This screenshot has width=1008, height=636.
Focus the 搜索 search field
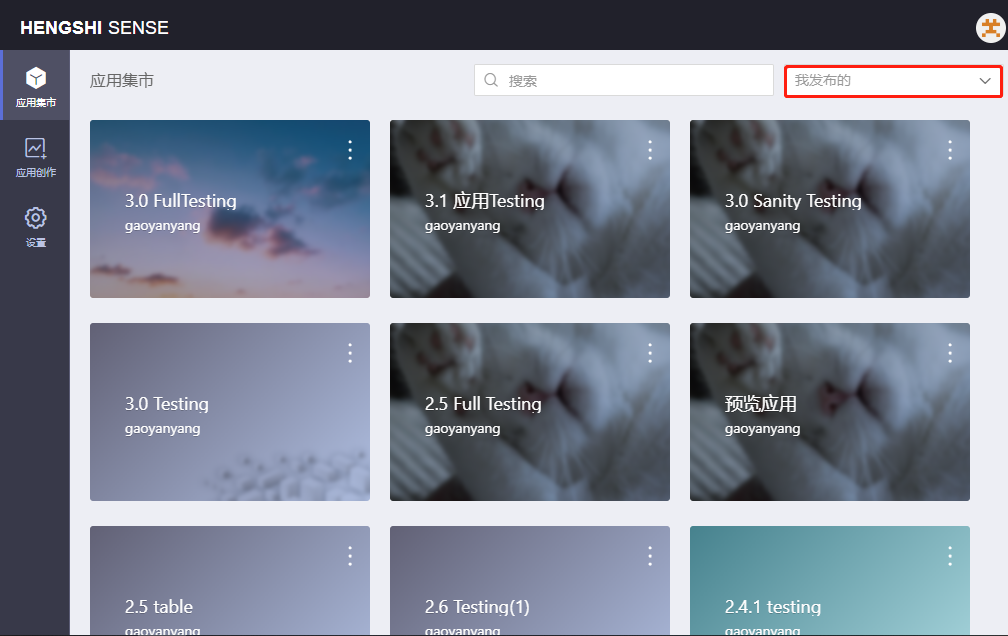coord(624,80)
